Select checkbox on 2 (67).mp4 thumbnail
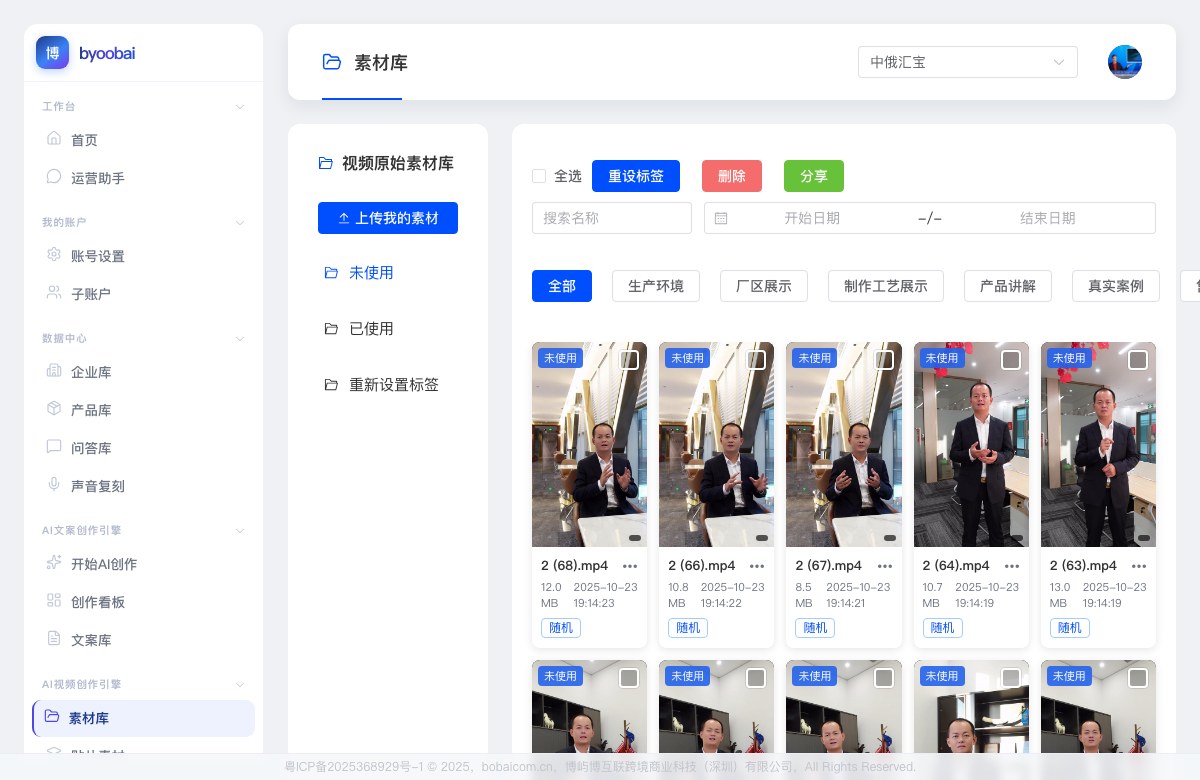The height and width of the screenshot is (780, 1200). 884,360
